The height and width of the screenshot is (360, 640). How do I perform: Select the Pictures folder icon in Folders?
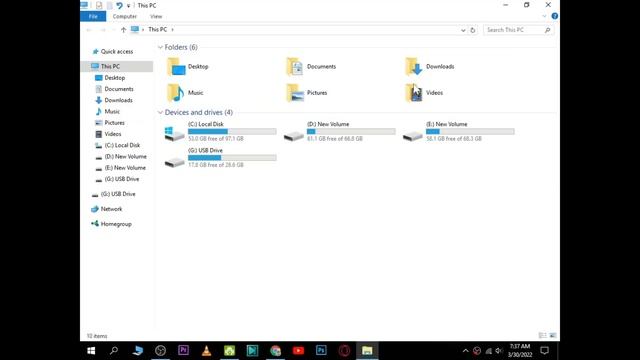click(x=295, y=93)
